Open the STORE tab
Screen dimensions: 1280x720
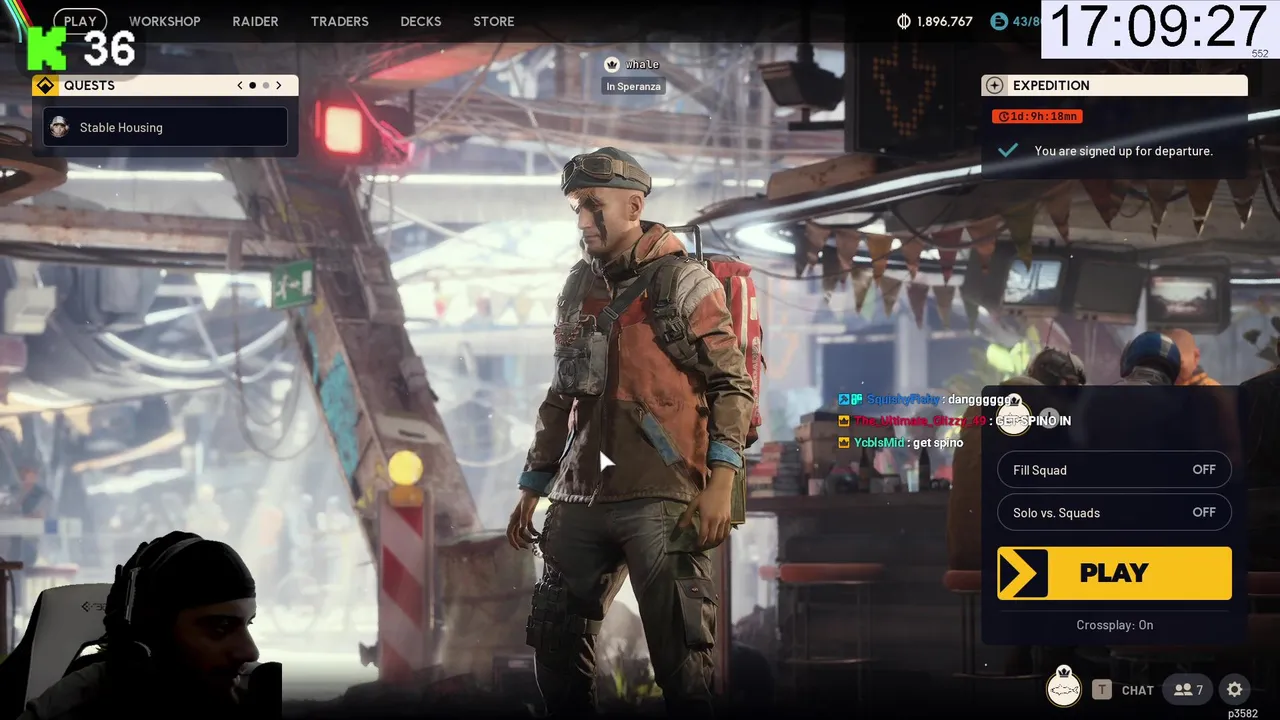[x=493, y=21]
